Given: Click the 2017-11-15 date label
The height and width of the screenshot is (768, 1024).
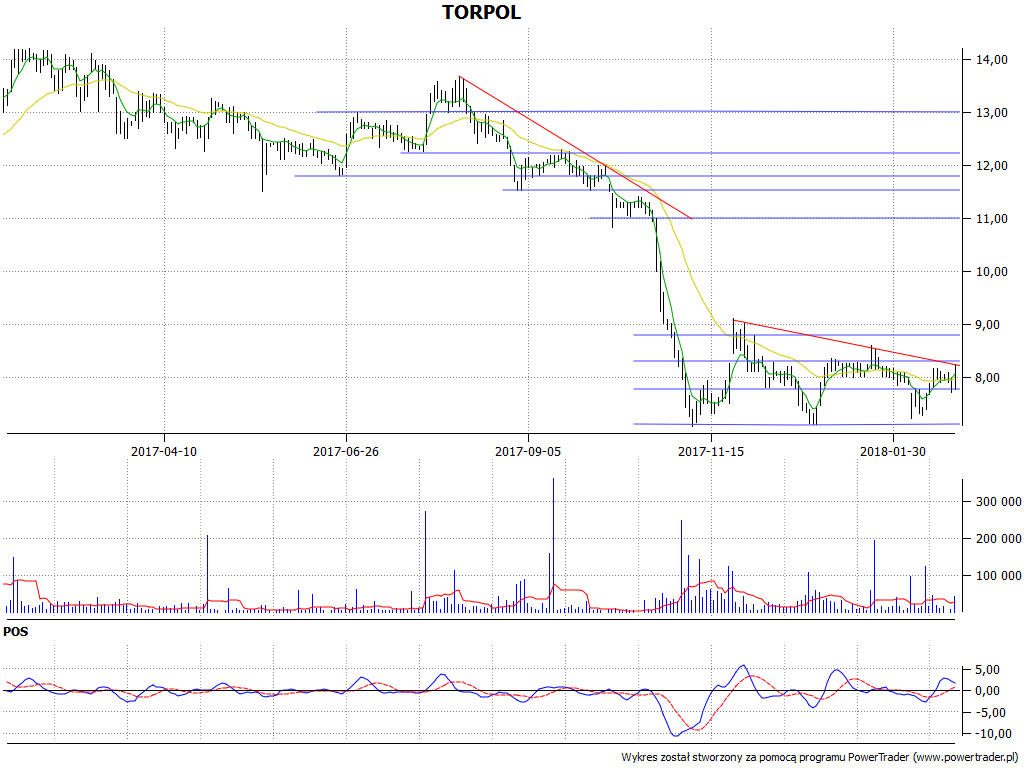Looking at the screenshot, I should 711,451.
